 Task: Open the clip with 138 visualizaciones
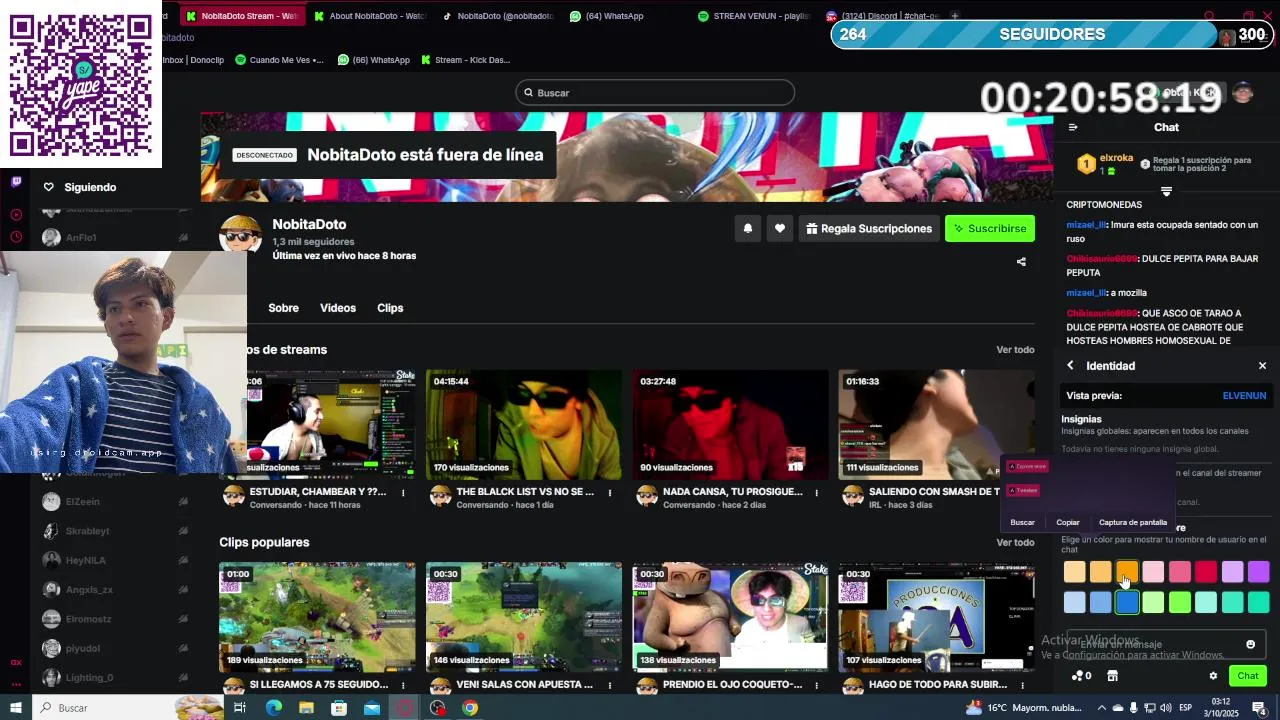[x=730, y=617]
